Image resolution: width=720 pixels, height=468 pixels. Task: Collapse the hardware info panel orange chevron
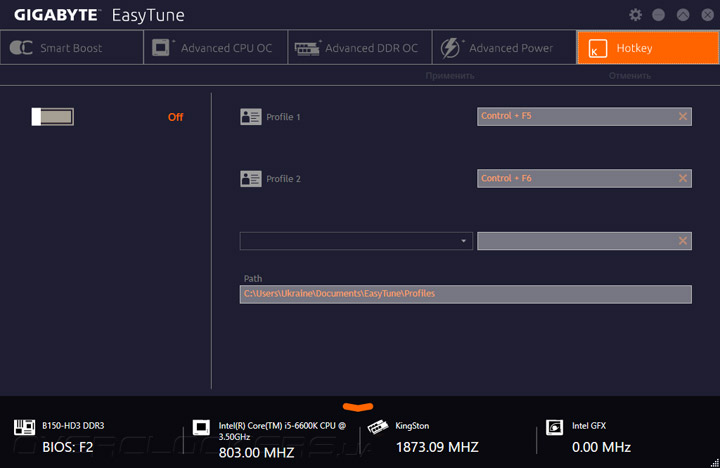pyautogui.click(x=358, y=406)
